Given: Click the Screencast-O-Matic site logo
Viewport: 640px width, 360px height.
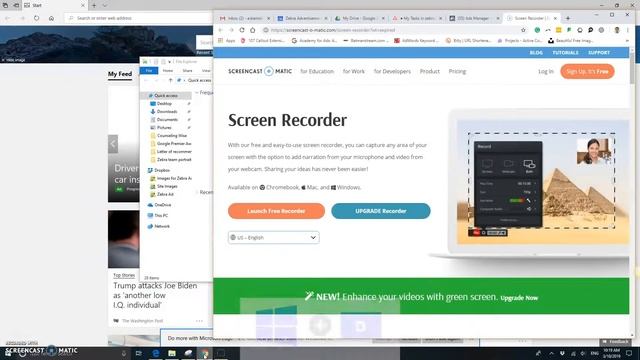Looking at the screenshot, I should (260, 71).
